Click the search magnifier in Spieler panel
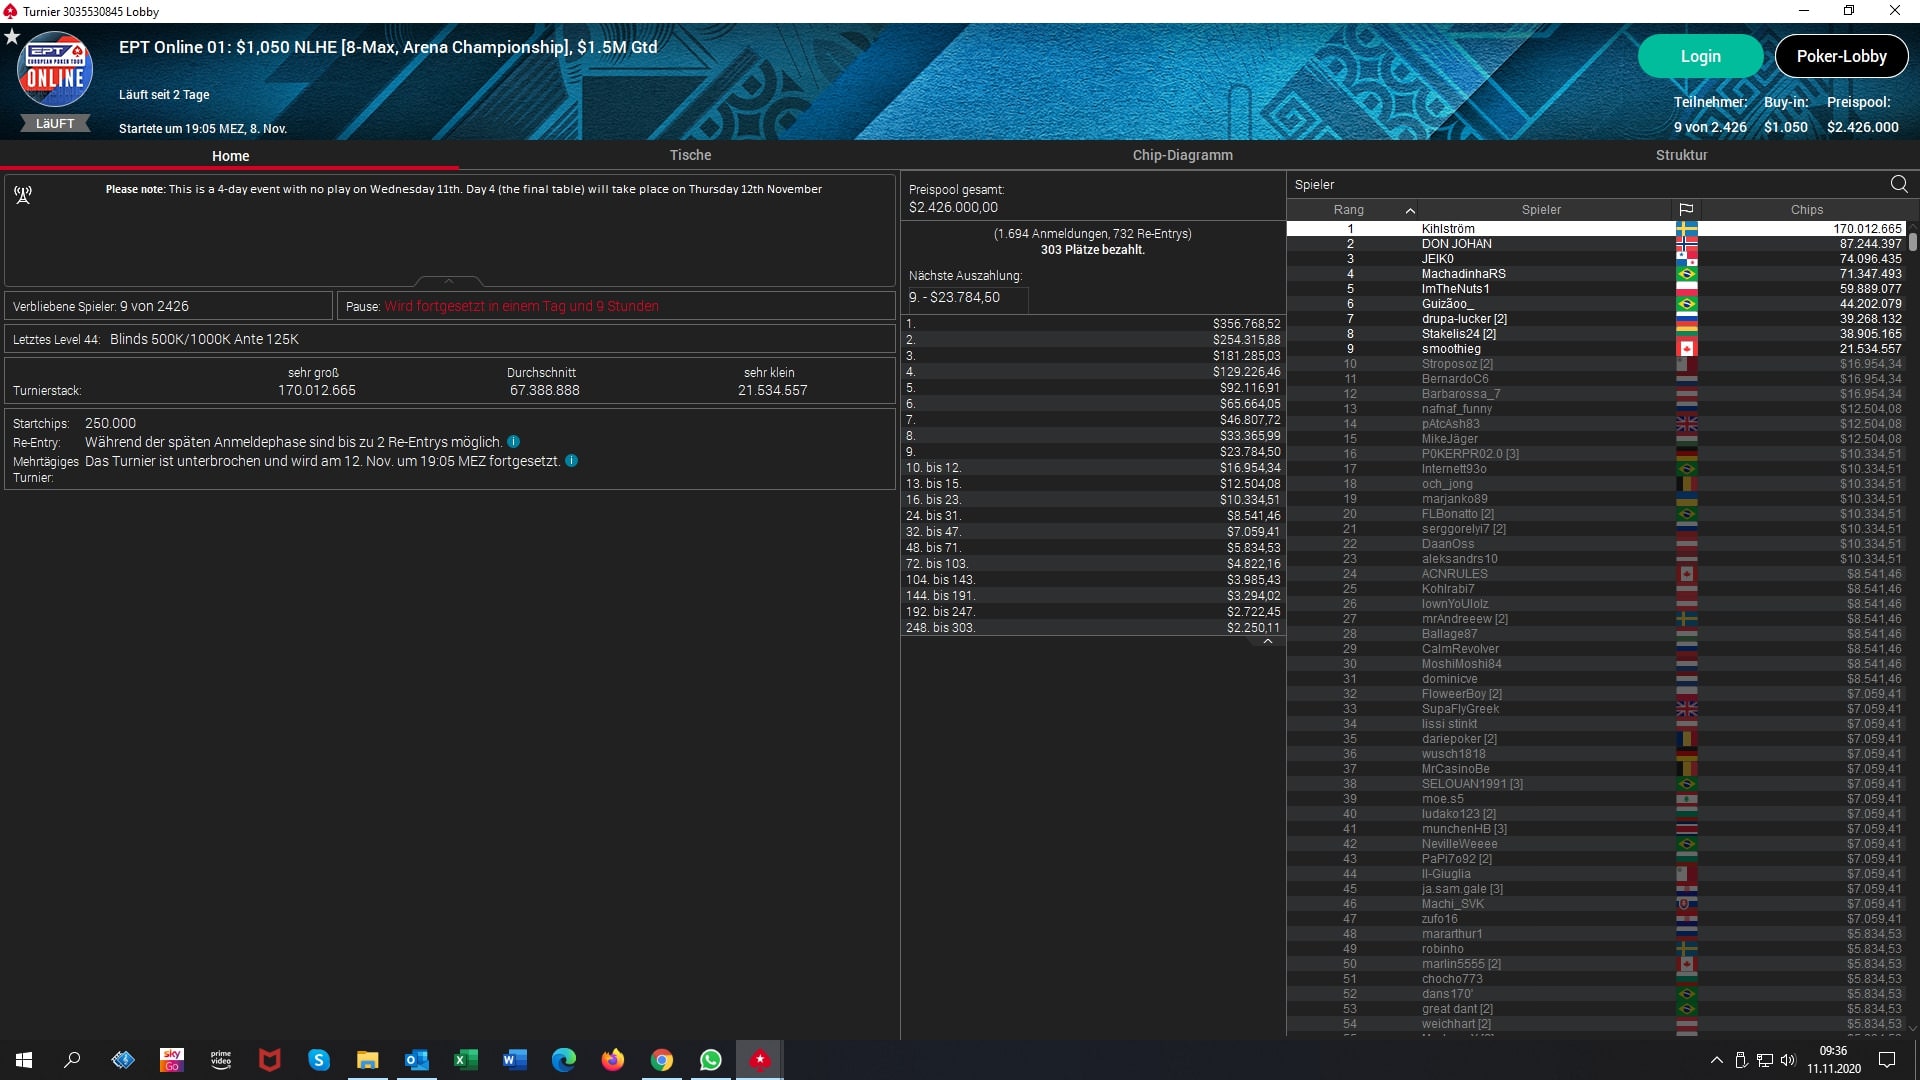 [1898, 184]
